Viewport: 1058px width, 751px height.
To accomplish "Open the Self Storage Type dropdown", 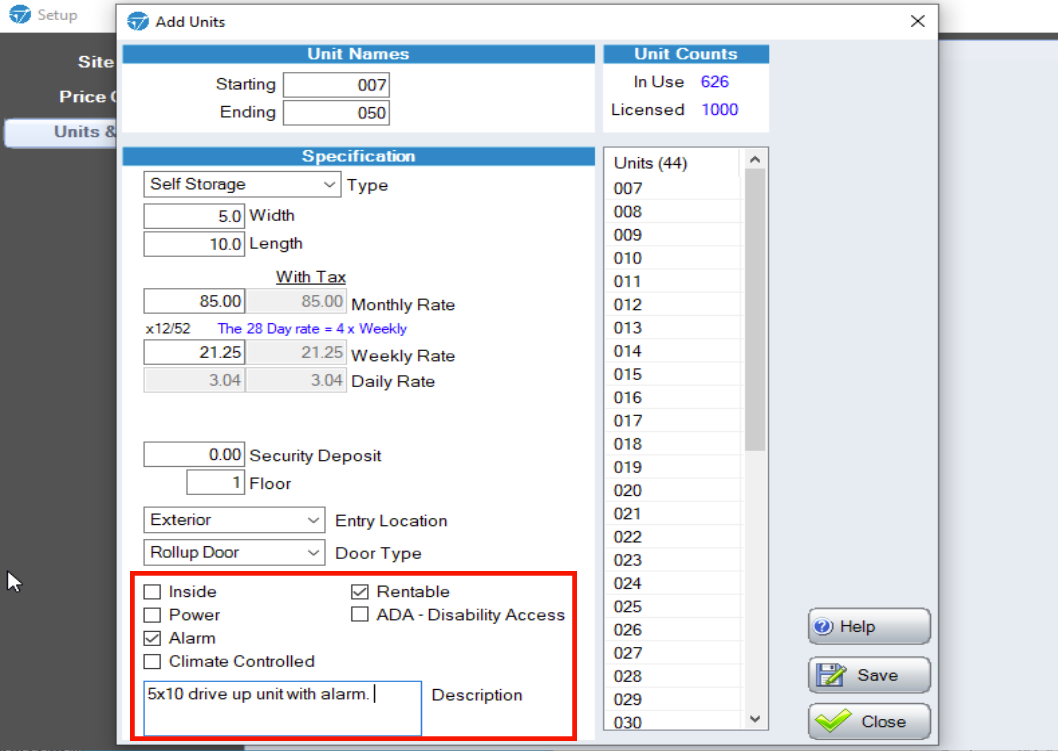I will tap(242, 184).
